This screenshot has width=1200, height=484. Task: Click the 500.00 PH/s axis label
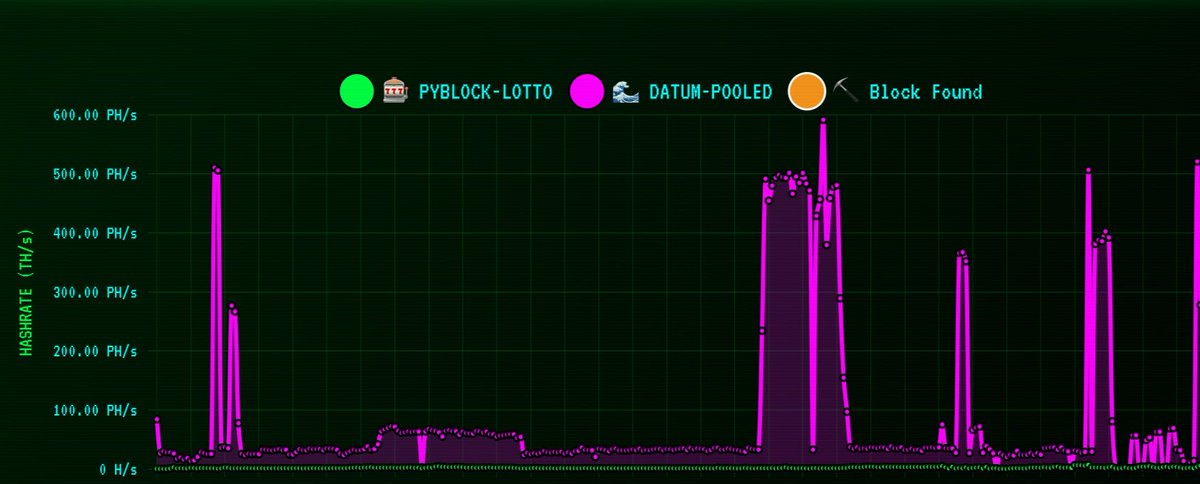pos(97,174)
